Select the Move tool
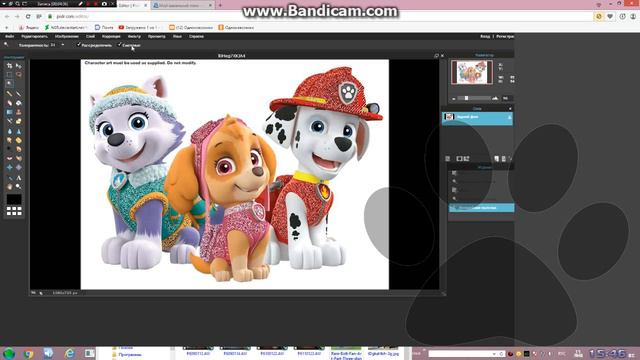The image size is (640, 360). tap(18, 66)
